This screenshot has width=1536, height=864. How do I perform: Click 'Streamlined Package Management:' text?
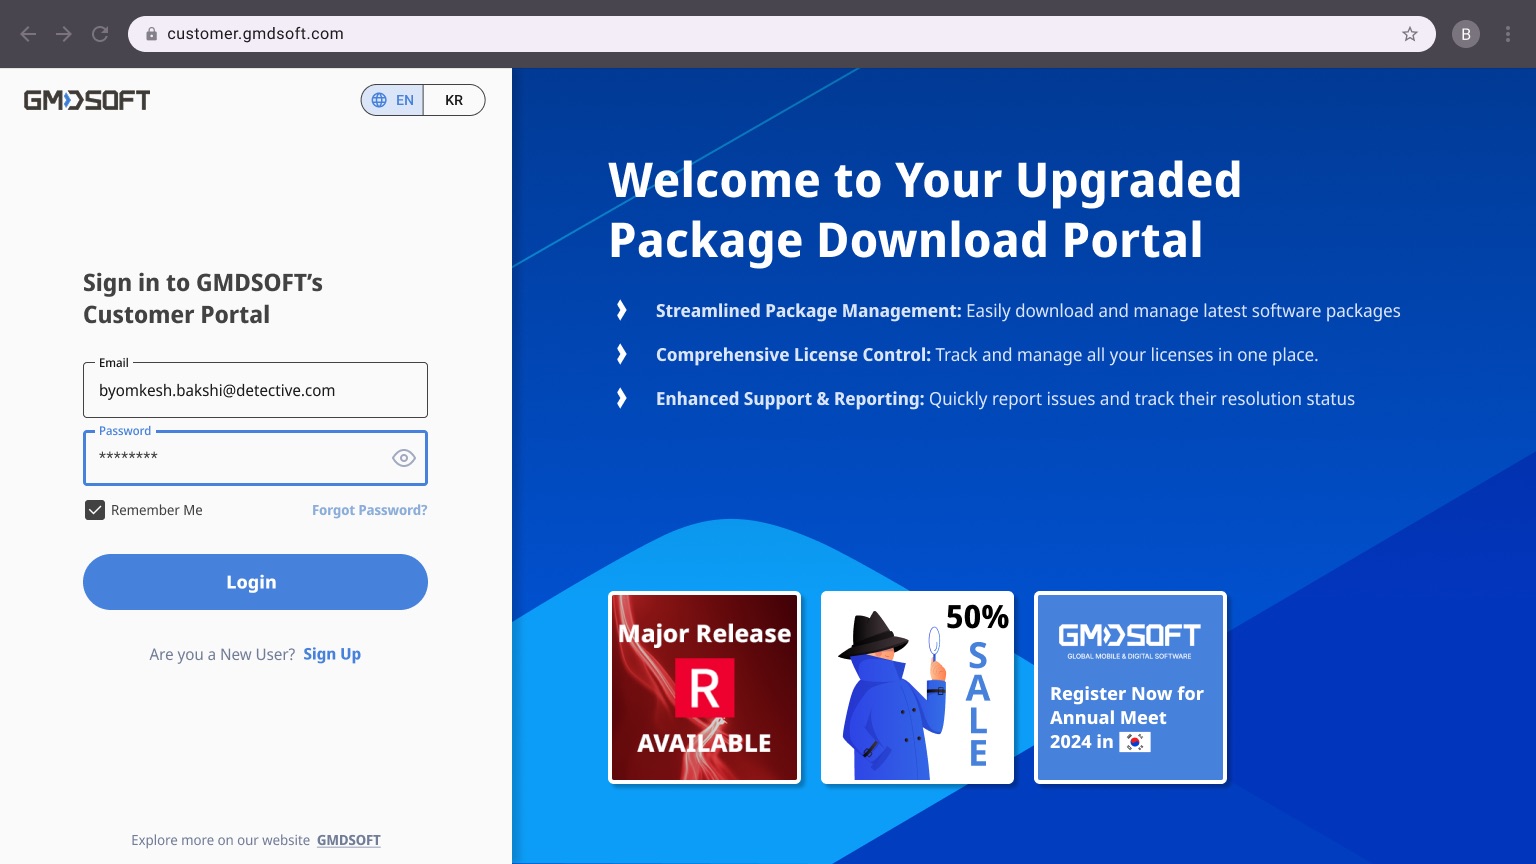pyautogui.click(x=808, y=310)
